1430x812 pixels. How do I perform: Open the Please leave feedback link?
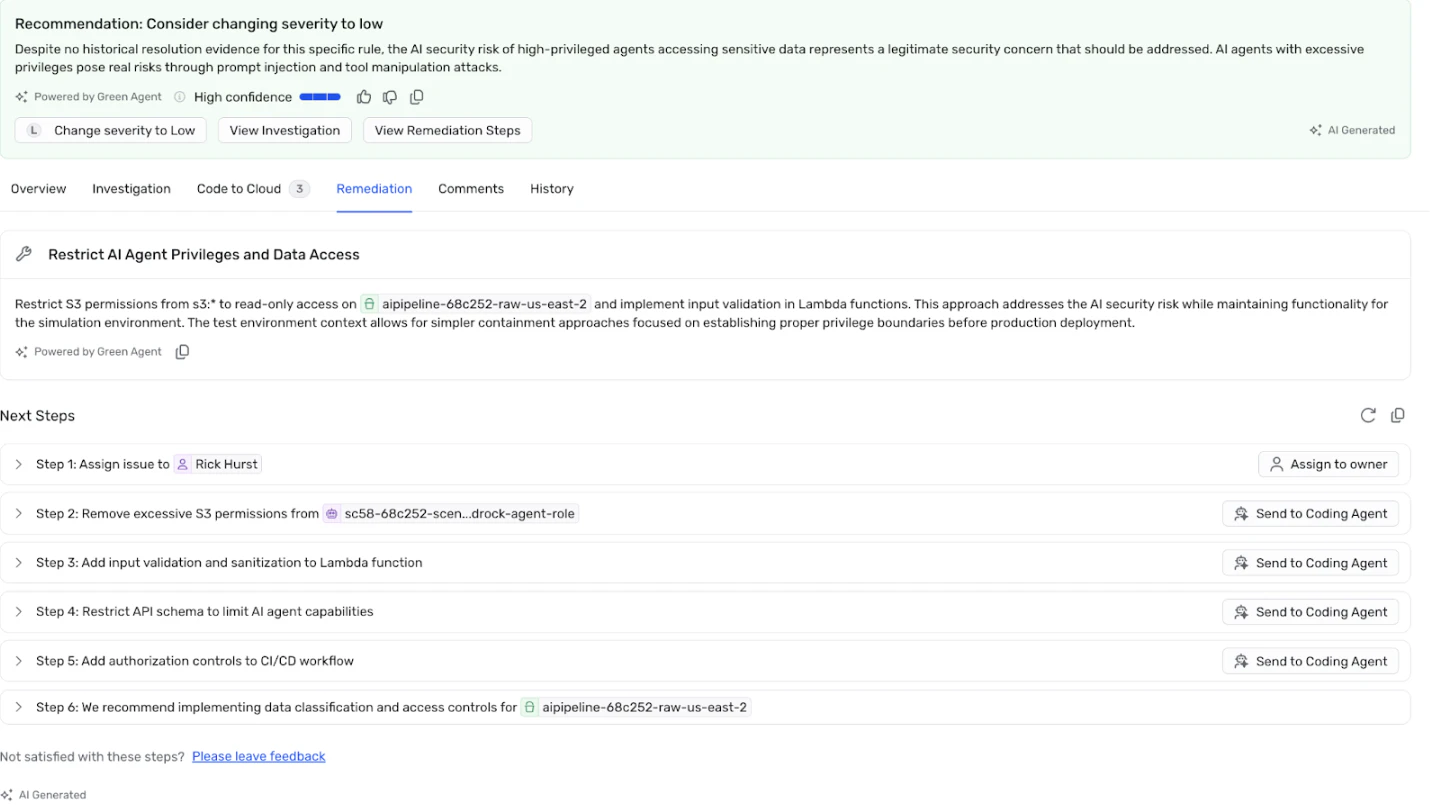click(259, 757)
